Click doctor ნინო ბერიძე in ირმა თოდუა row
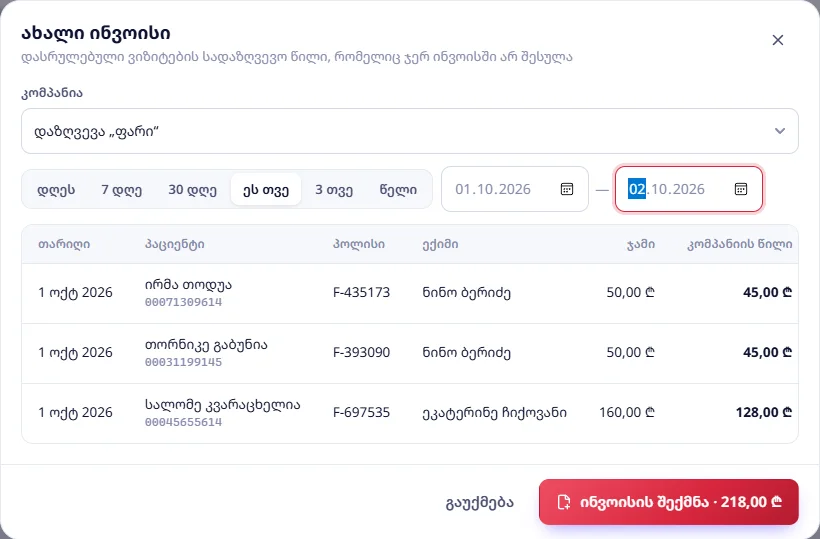Viewport: 820px width, 539px height. tap(466, 292)
